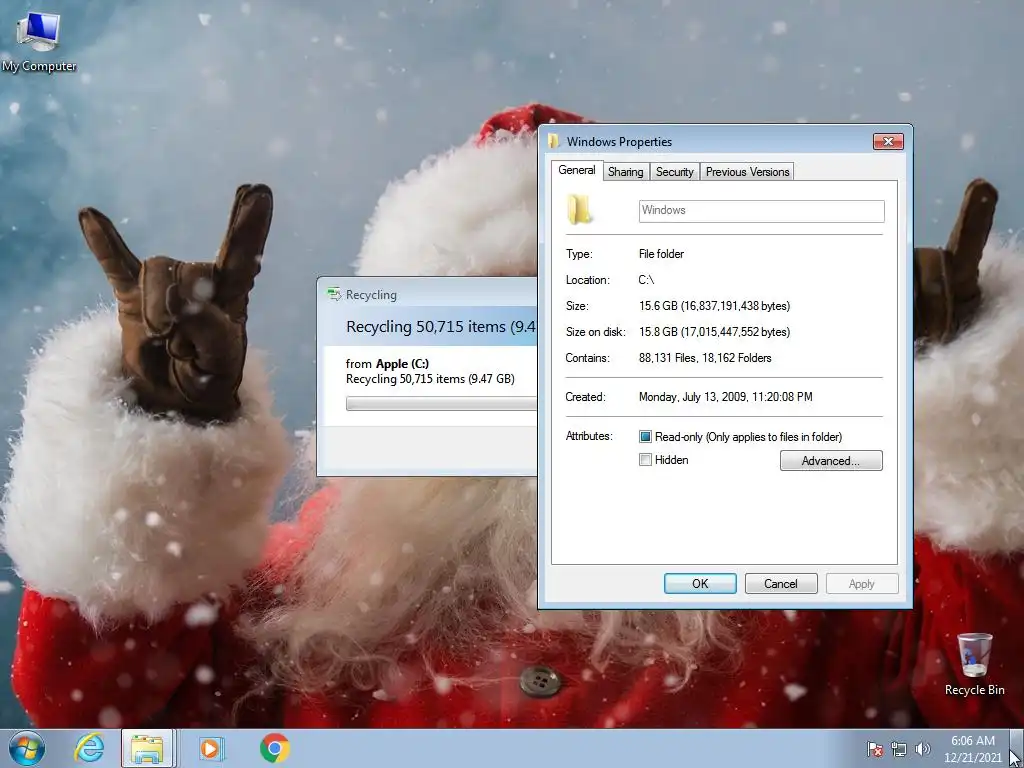
Task: Click the network icon in system tray
Action: point(899,749)
